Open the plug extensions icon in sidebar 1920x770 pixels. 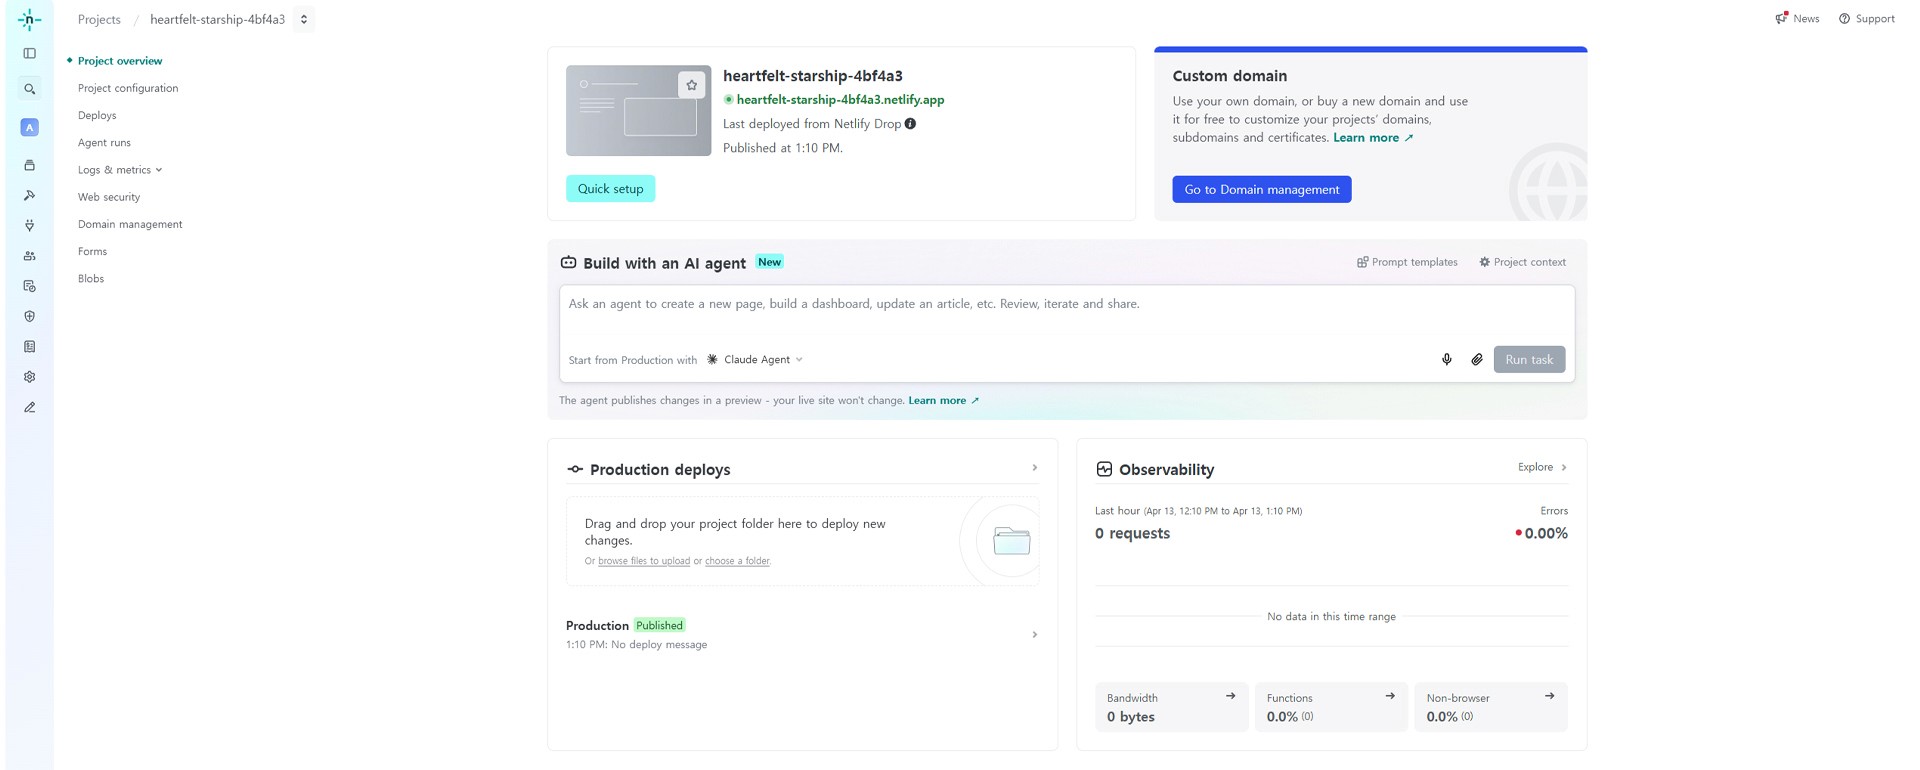30,225
